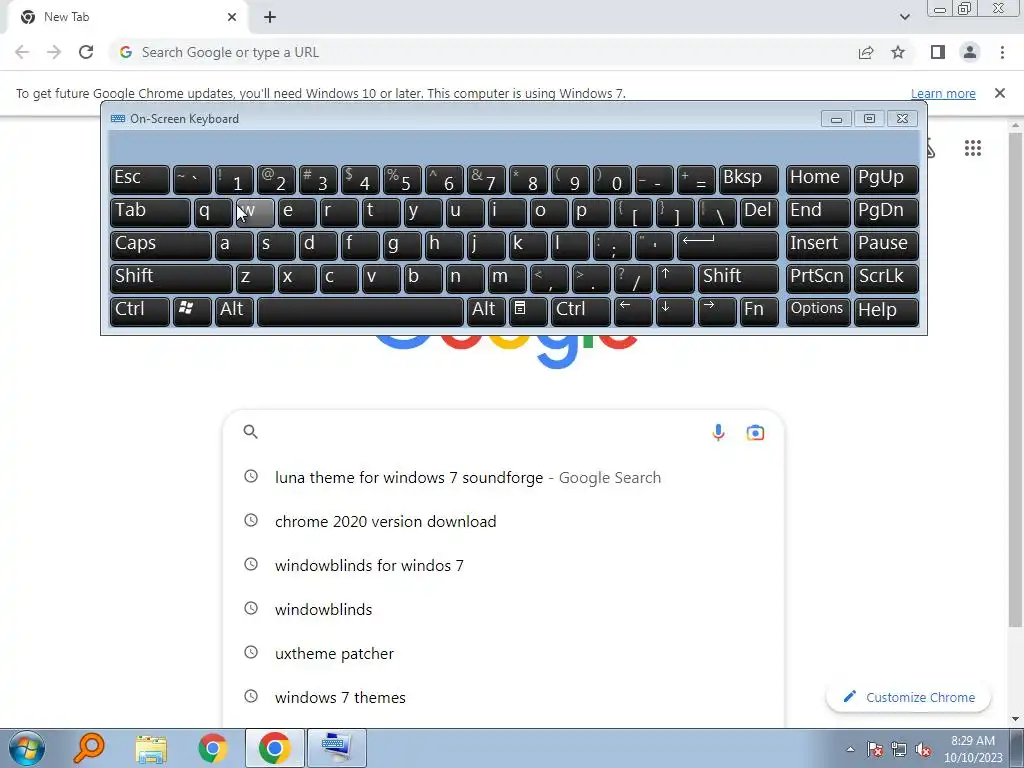Tap the down arrow key on keyboard

click(675, 311)
